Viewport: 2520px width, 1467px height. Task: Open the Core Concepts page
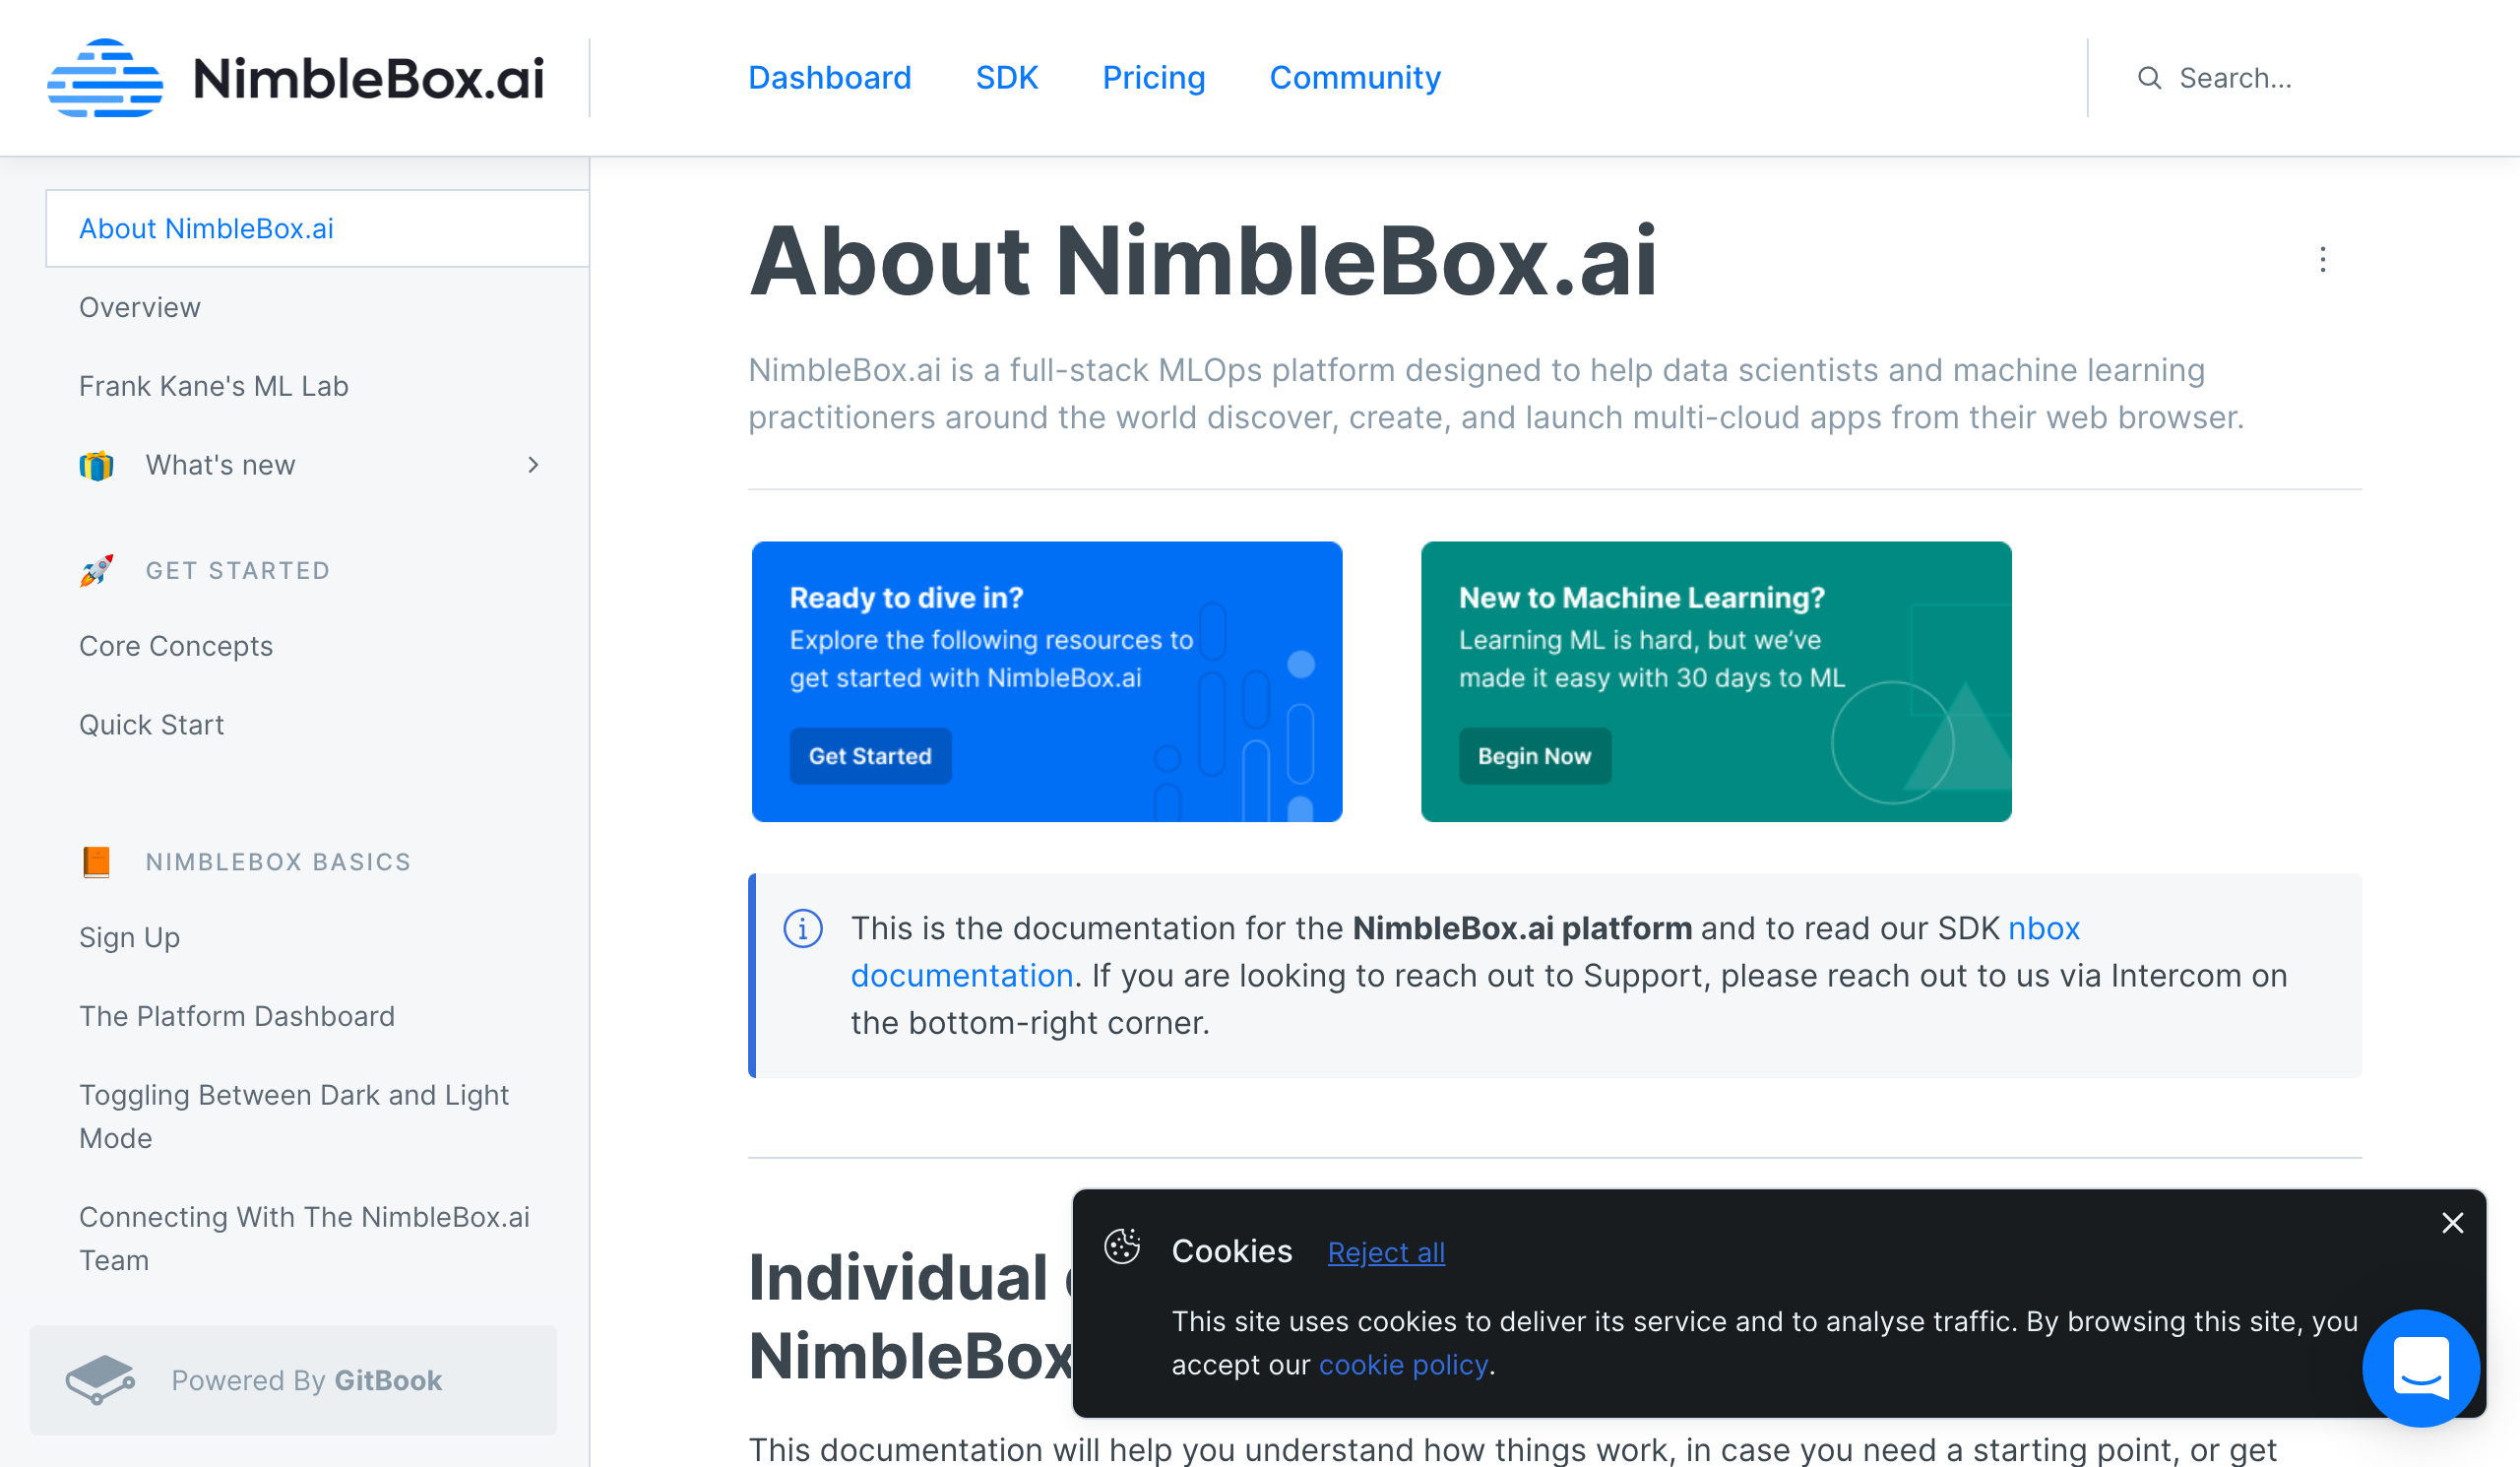pyautogui.click(x=176, y=646)
